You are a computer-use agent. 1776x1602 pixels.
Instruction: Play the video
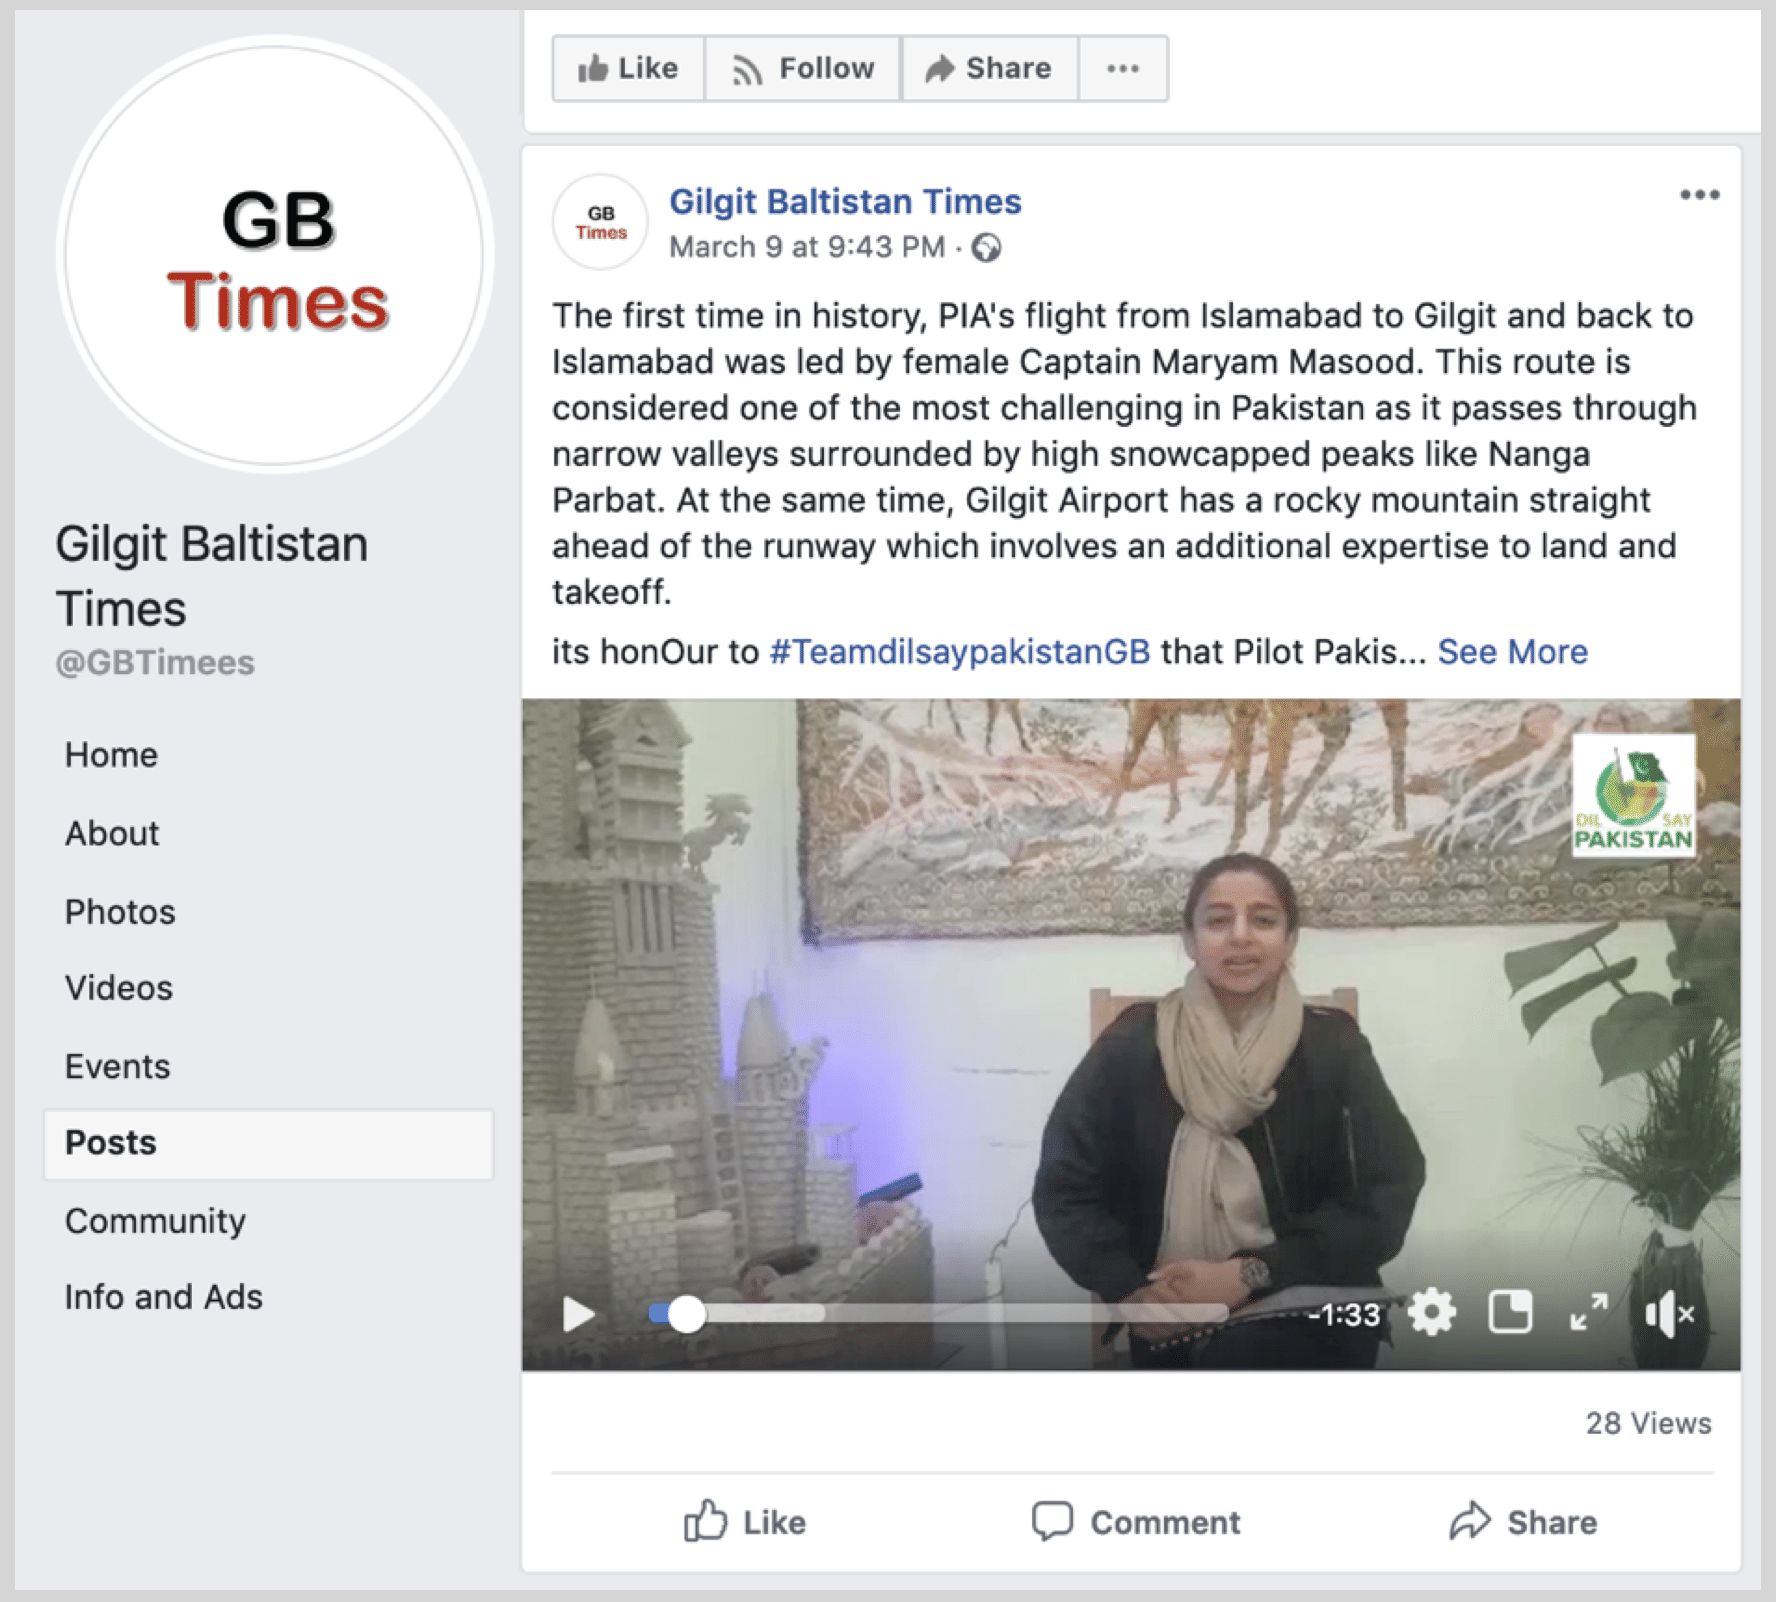(579, 1314)
